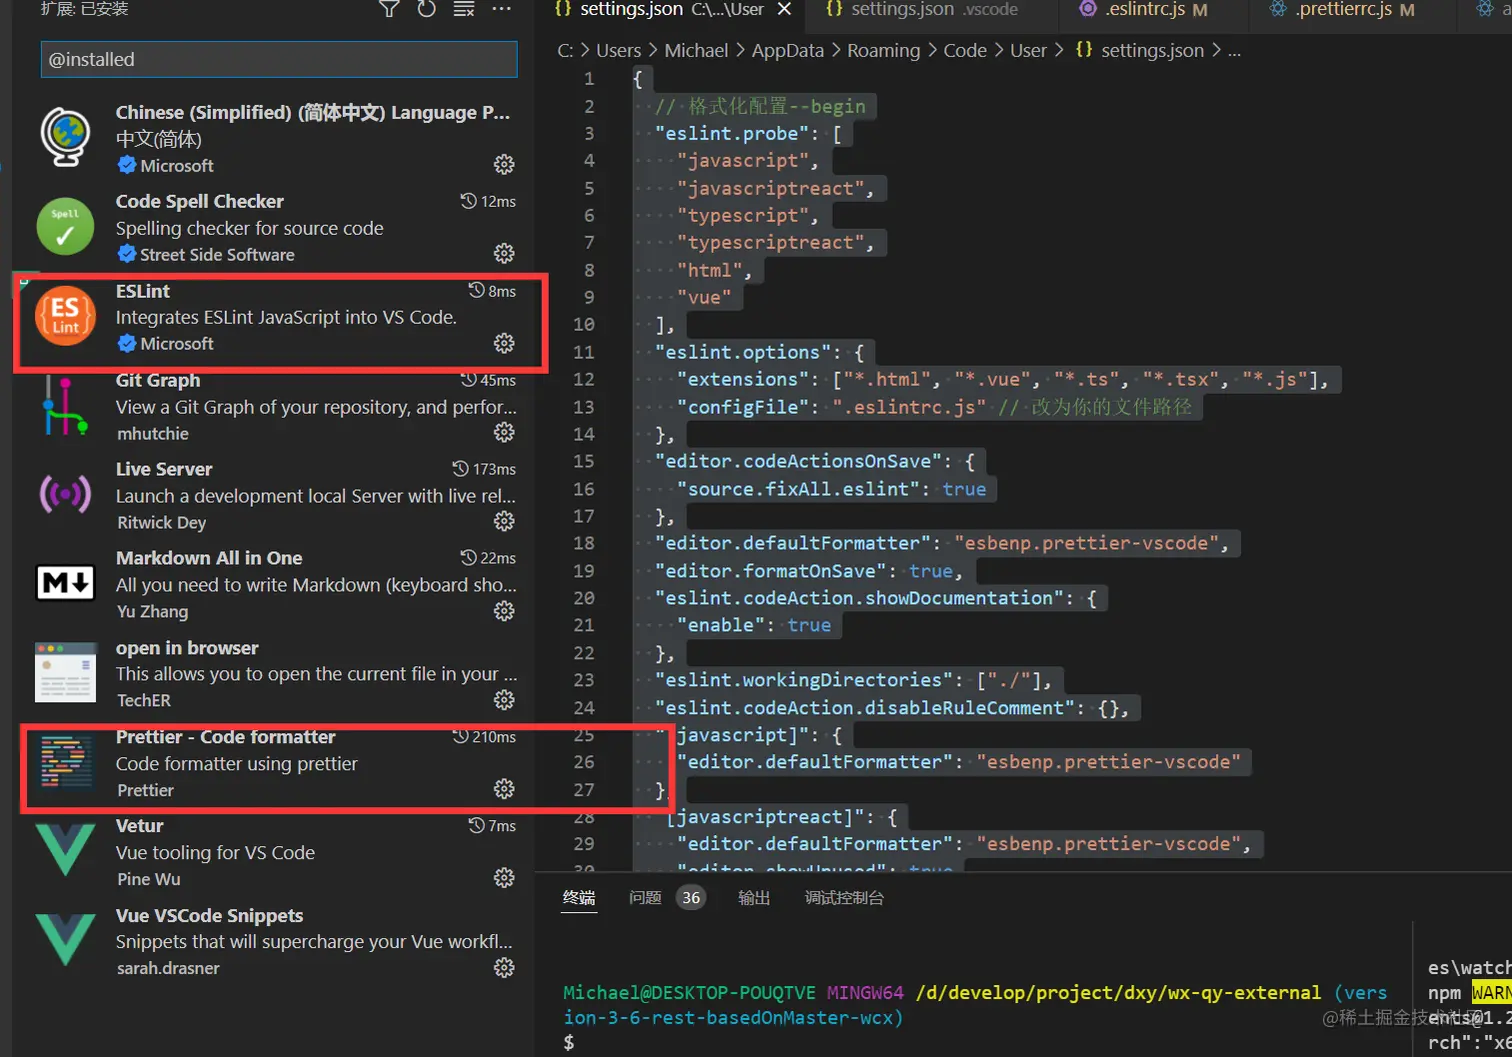This screenshot has height=1057, width=1512.
Task: Open Markdown All in One title
Action: pos(209,558)
